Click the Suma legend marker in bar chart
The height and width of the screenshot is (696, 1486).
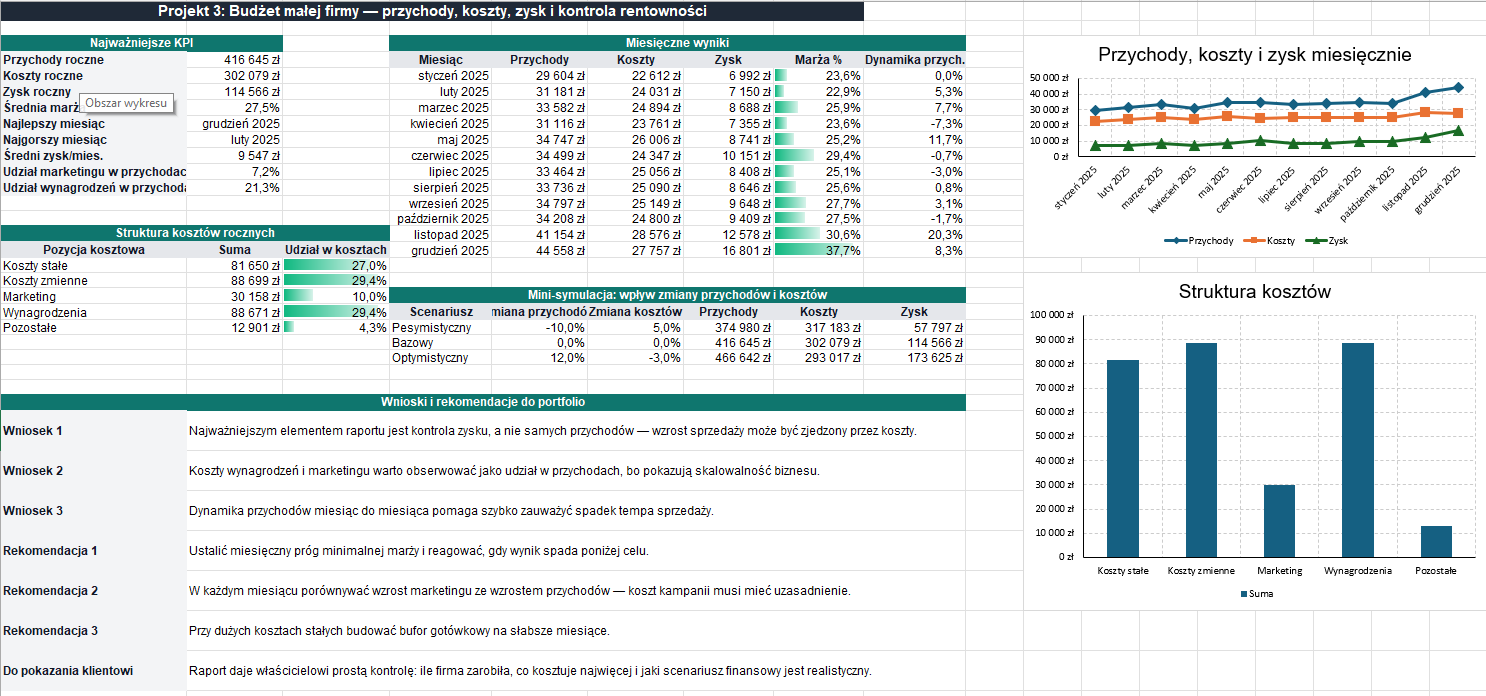tap(1244, 593)
